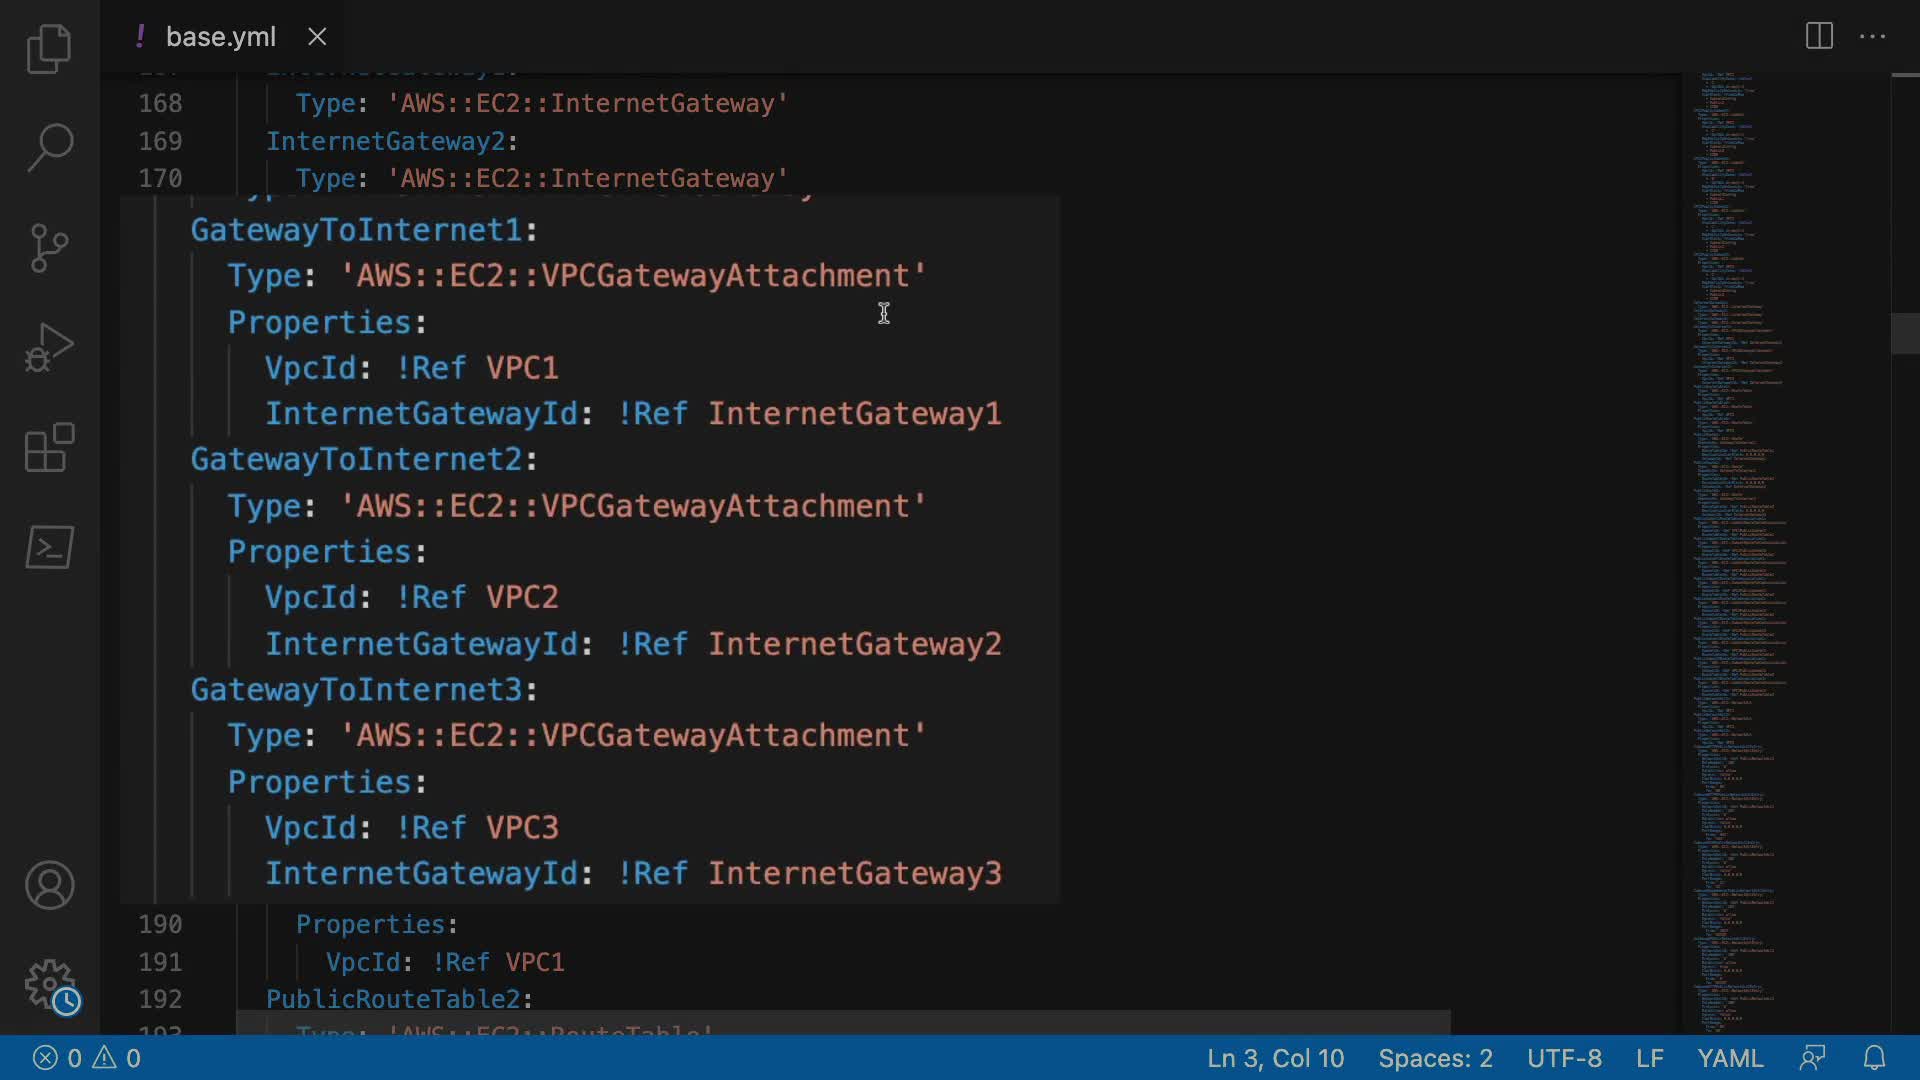Open the Spaces: 2 indentation selector

(x=1435, y=1058)
